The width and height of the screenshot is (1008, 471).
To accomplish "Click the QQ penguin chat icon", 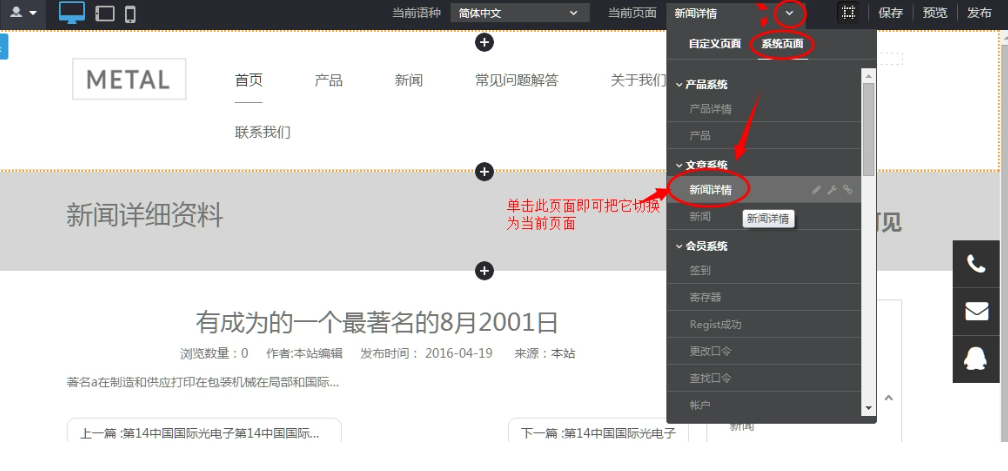I will point(975,360).
